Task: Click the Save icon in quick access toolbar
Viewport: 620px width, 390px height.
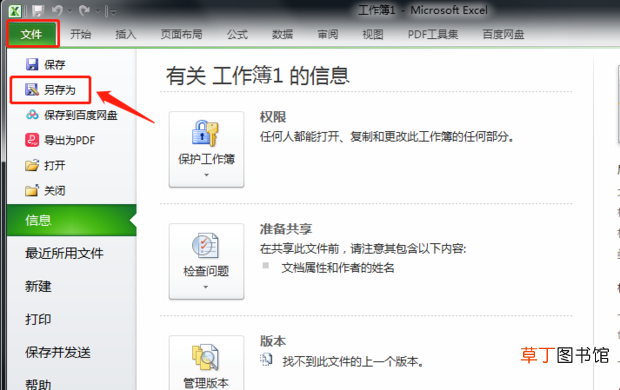Action: [38, 11]
